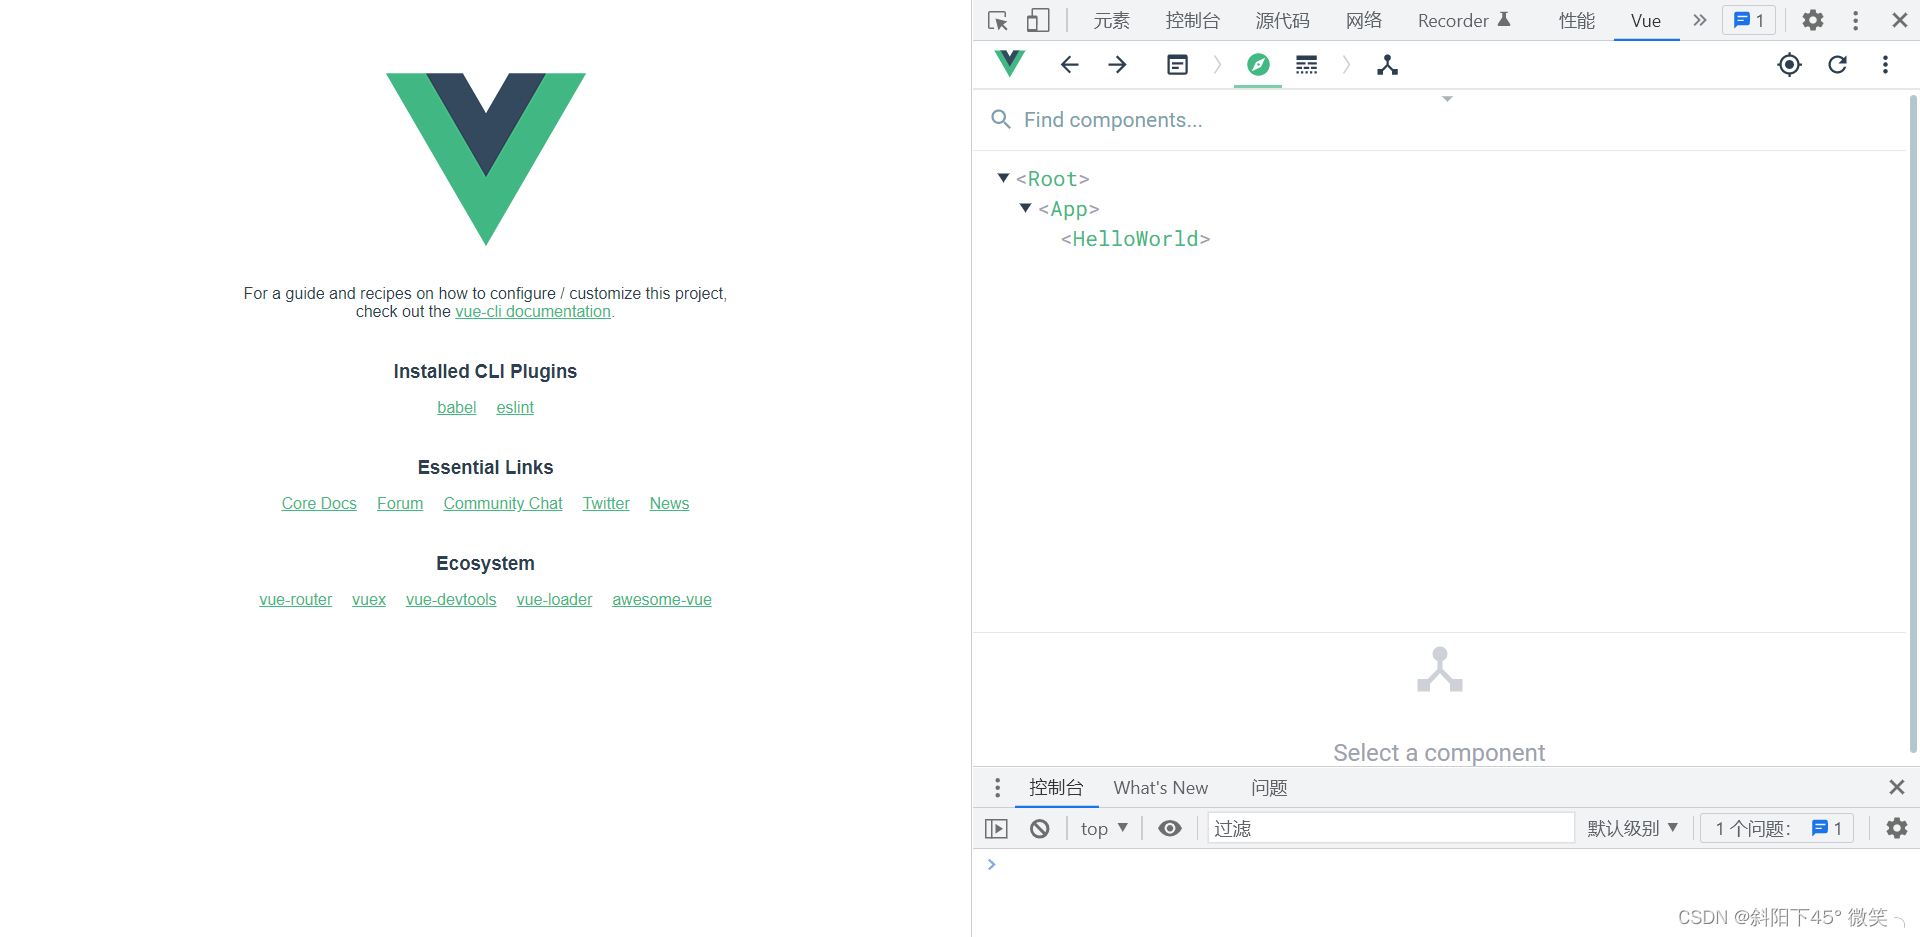Switch to the 控制台 top tab

pos(1192,20)
